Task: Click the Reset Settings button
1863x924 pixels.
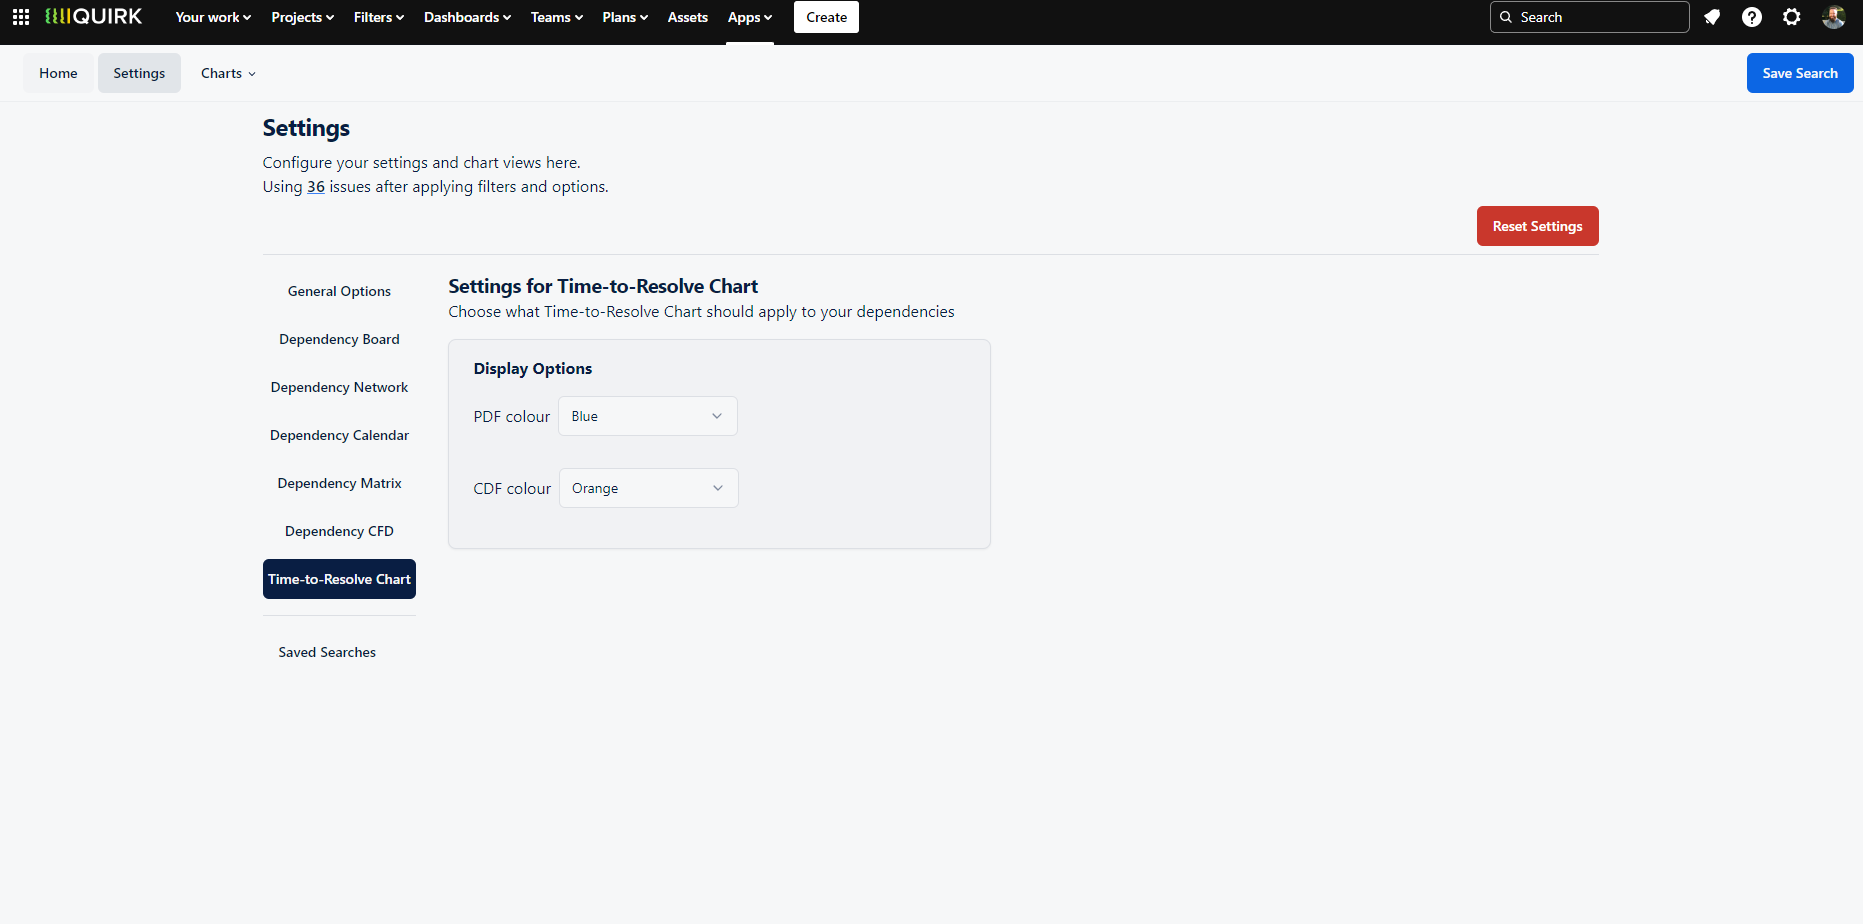Action: (x=1537, y=226)
